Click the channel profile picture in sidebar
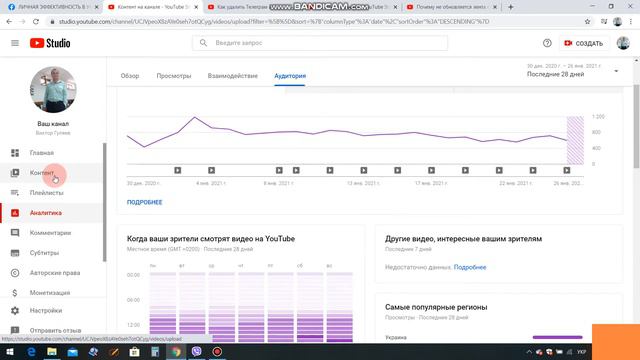Screen dimensions: 640x360 click(x=53, y=90)
